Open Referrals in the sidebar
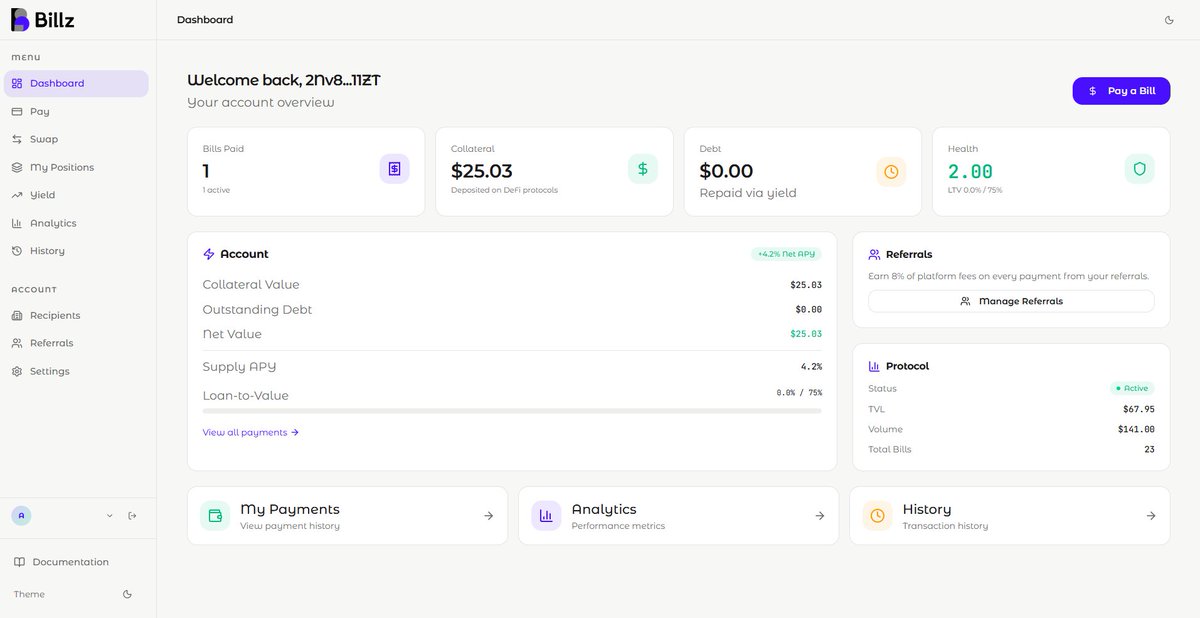This screenshot has width=1200, height=618. pos(76,343)
